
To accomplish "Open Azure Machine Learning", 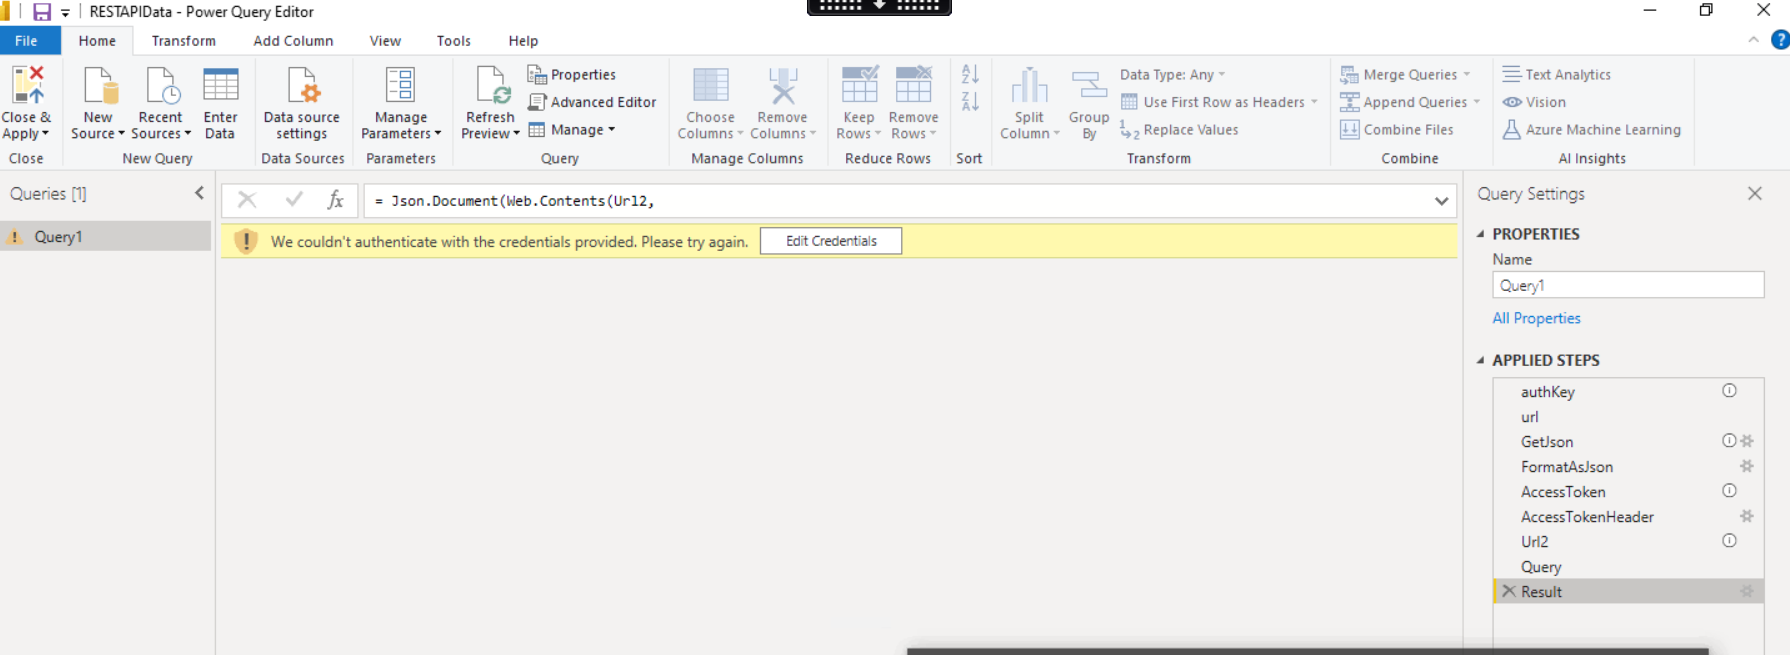I will coord(1592,130).
